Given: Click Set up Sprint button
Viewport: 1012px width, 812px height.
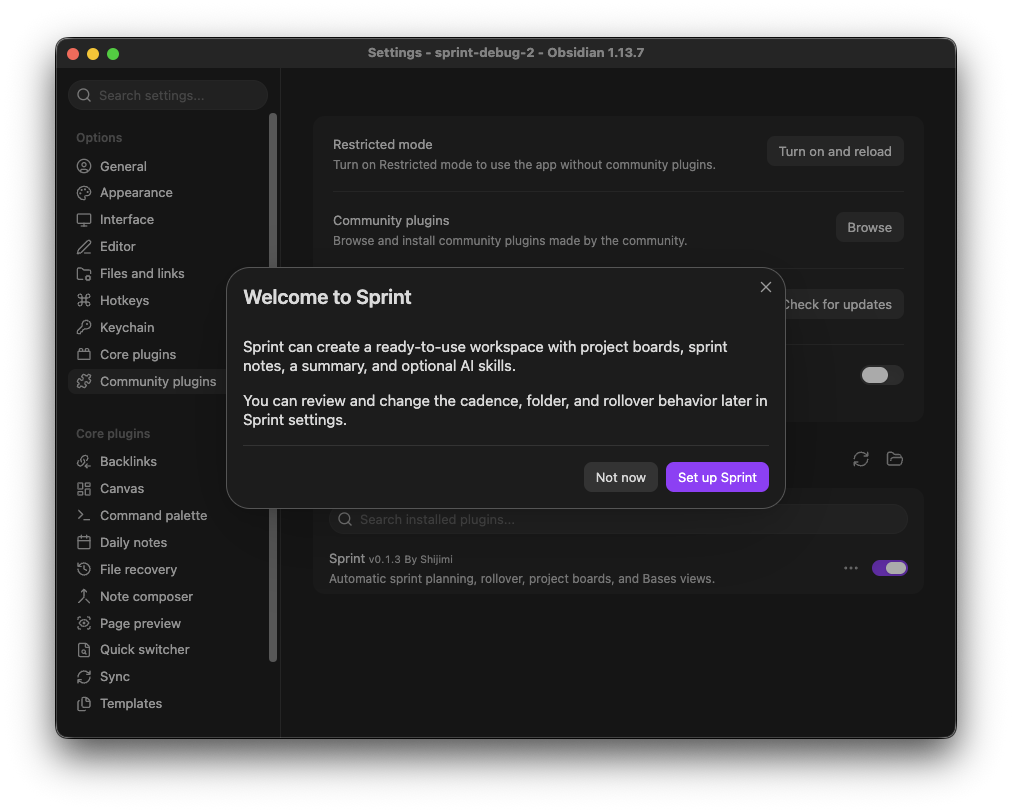Looking at the screenshot, I should coord(717,477).
